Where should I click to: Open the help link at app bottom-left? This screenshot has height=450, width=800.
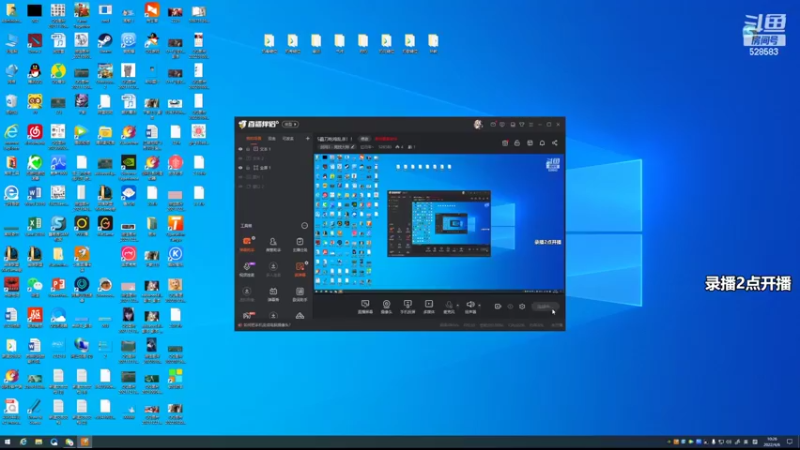[x=265, y=325]
